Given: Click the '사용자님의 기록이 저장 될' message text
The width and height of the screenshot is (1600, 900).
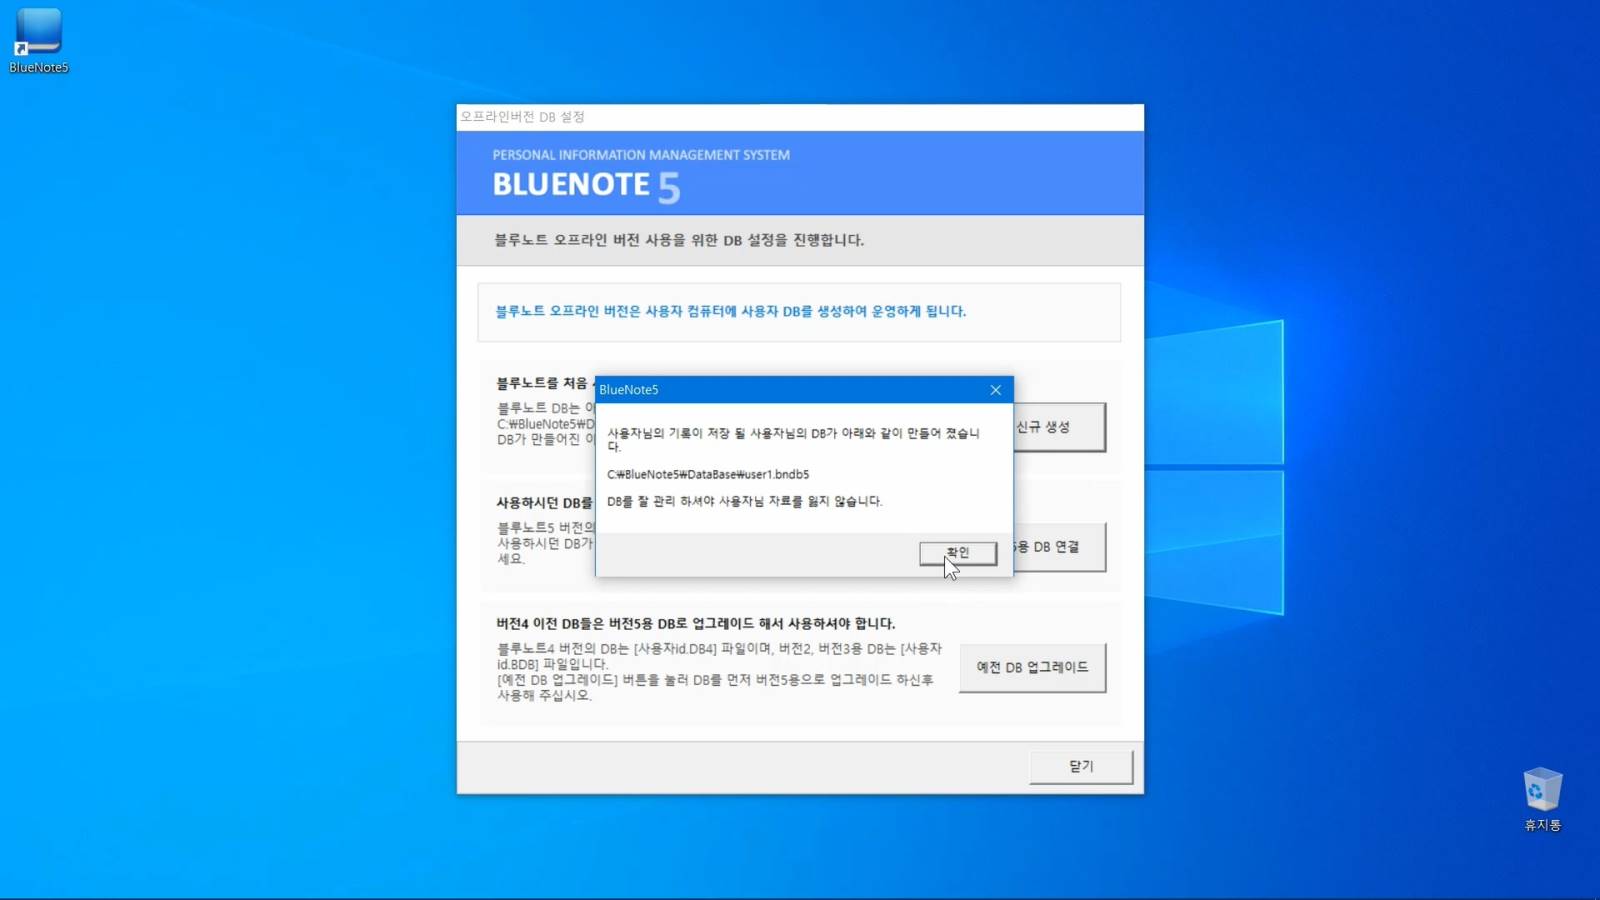Looking at the screenshot, I should click(x=794, y=439).
